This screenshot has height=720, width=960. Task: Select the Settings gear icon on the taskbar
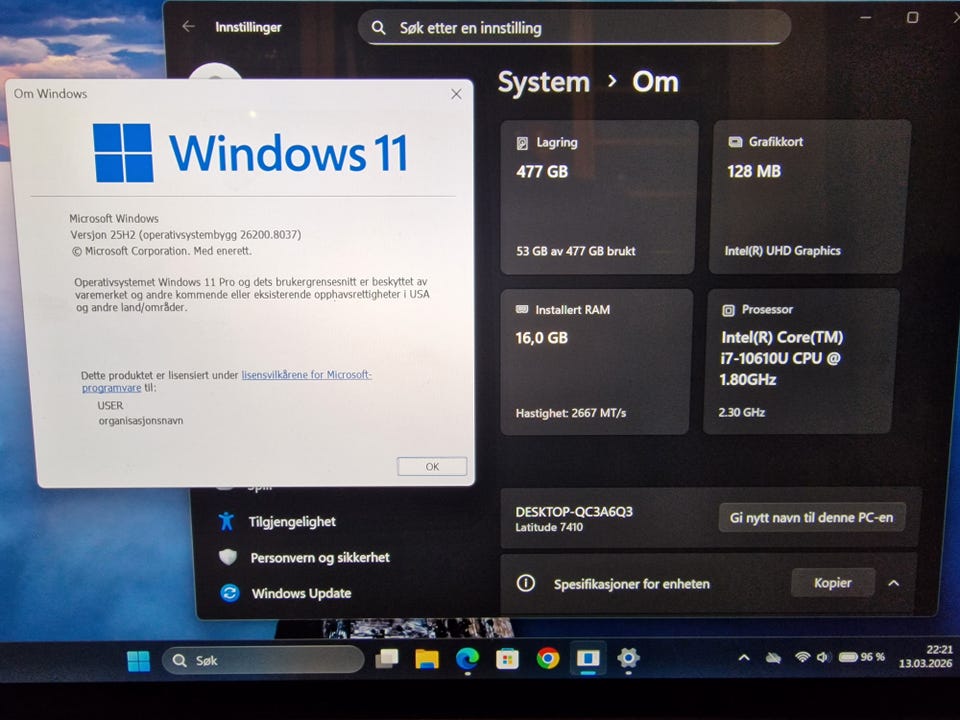point(629,658)
